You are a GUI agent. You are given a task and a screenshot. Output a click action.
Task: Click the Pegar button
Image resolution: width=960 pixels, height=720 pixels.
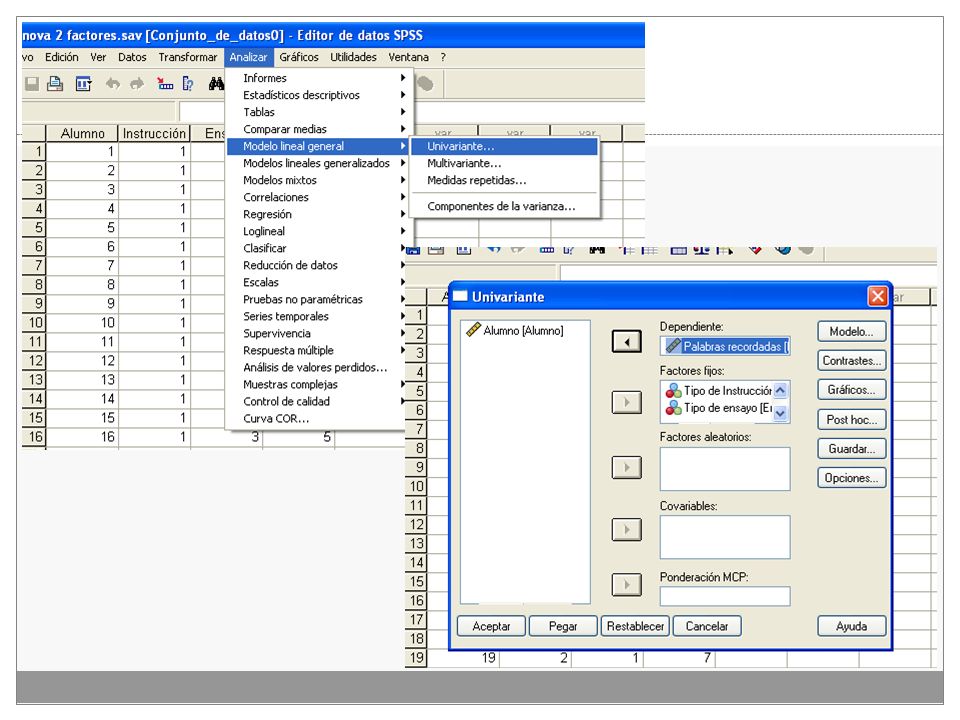pos(563,626)
